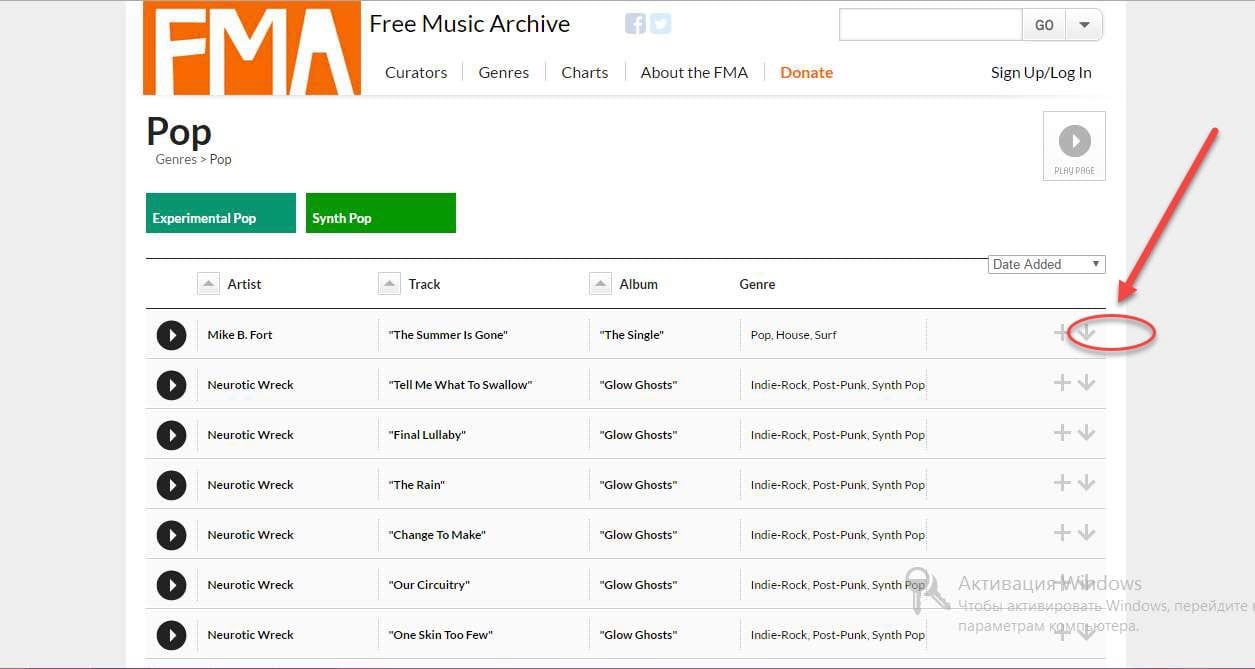Download "The Rain" using arrow icon

[1087, 483]
